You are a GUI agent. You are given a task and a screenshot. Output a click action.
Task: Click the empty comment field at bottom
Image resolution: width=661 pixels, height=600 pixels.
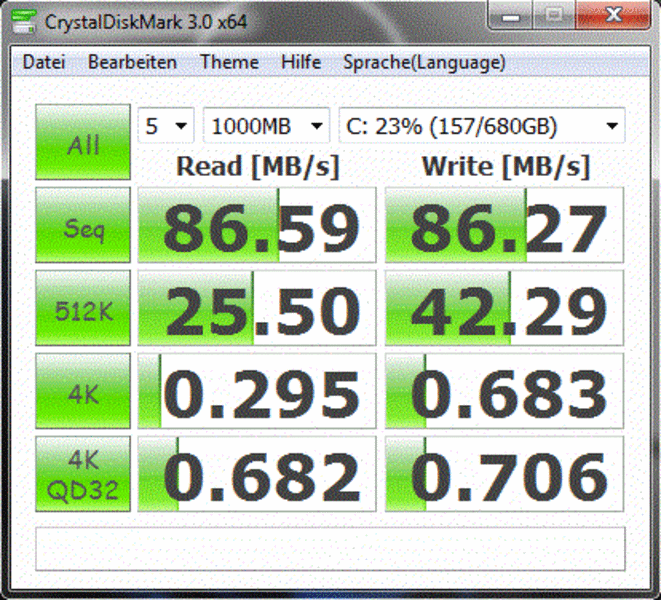[330, 549]
